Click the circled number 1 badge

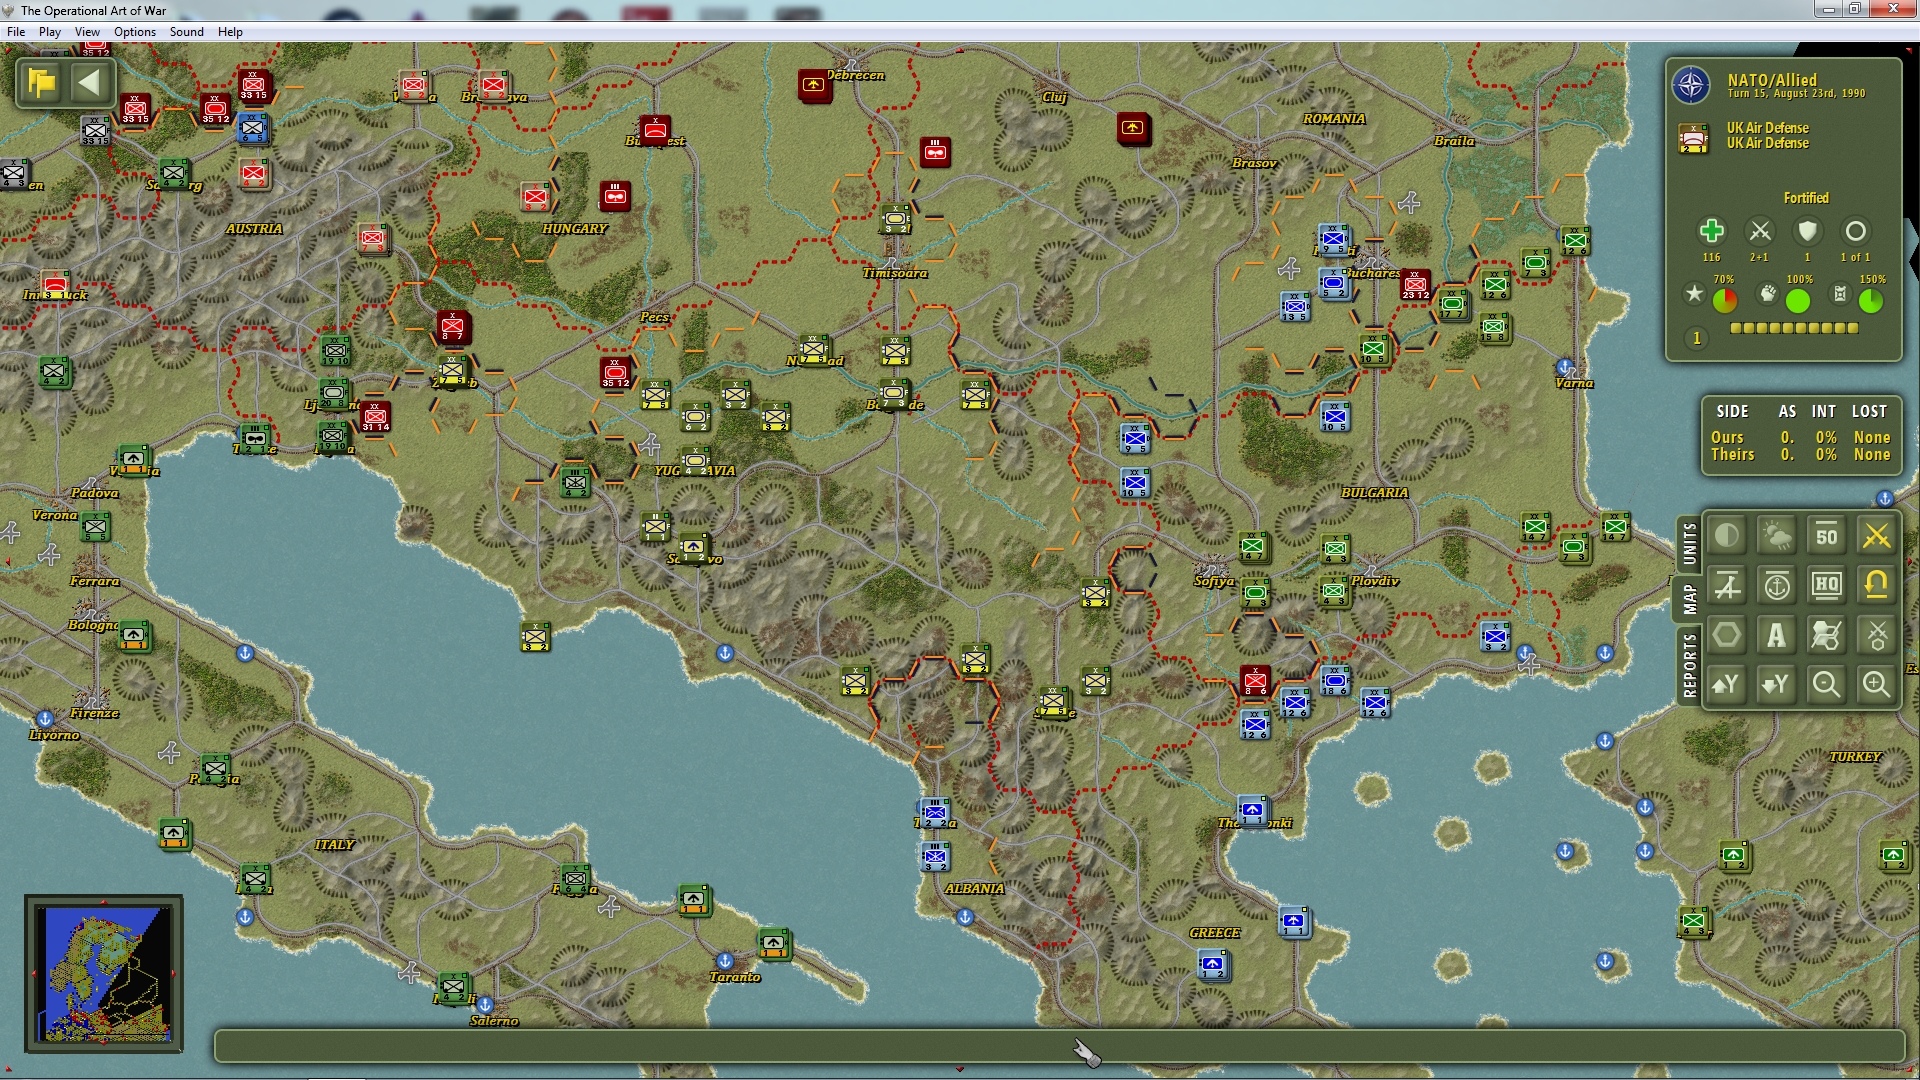1697,338
